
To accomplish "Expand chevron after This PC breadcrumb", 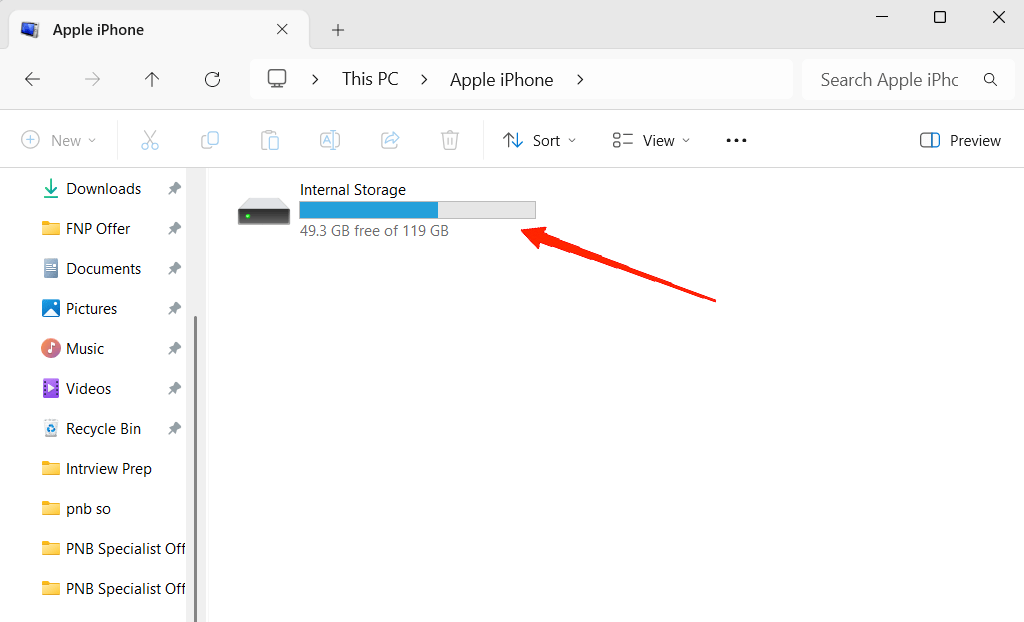I will click(x=424, y=80).
